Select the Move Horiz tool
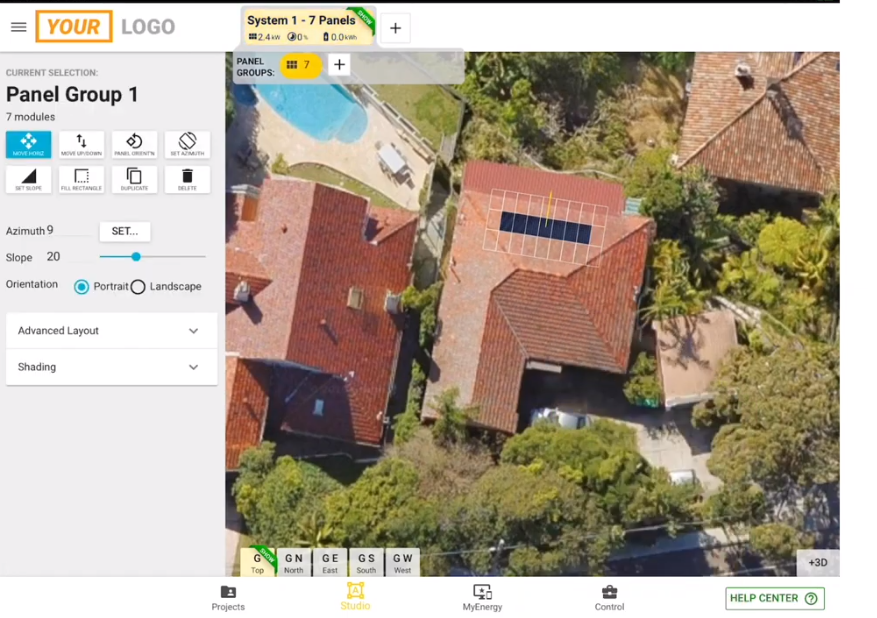This screenshot has width=877, height=618. point(28,143)
